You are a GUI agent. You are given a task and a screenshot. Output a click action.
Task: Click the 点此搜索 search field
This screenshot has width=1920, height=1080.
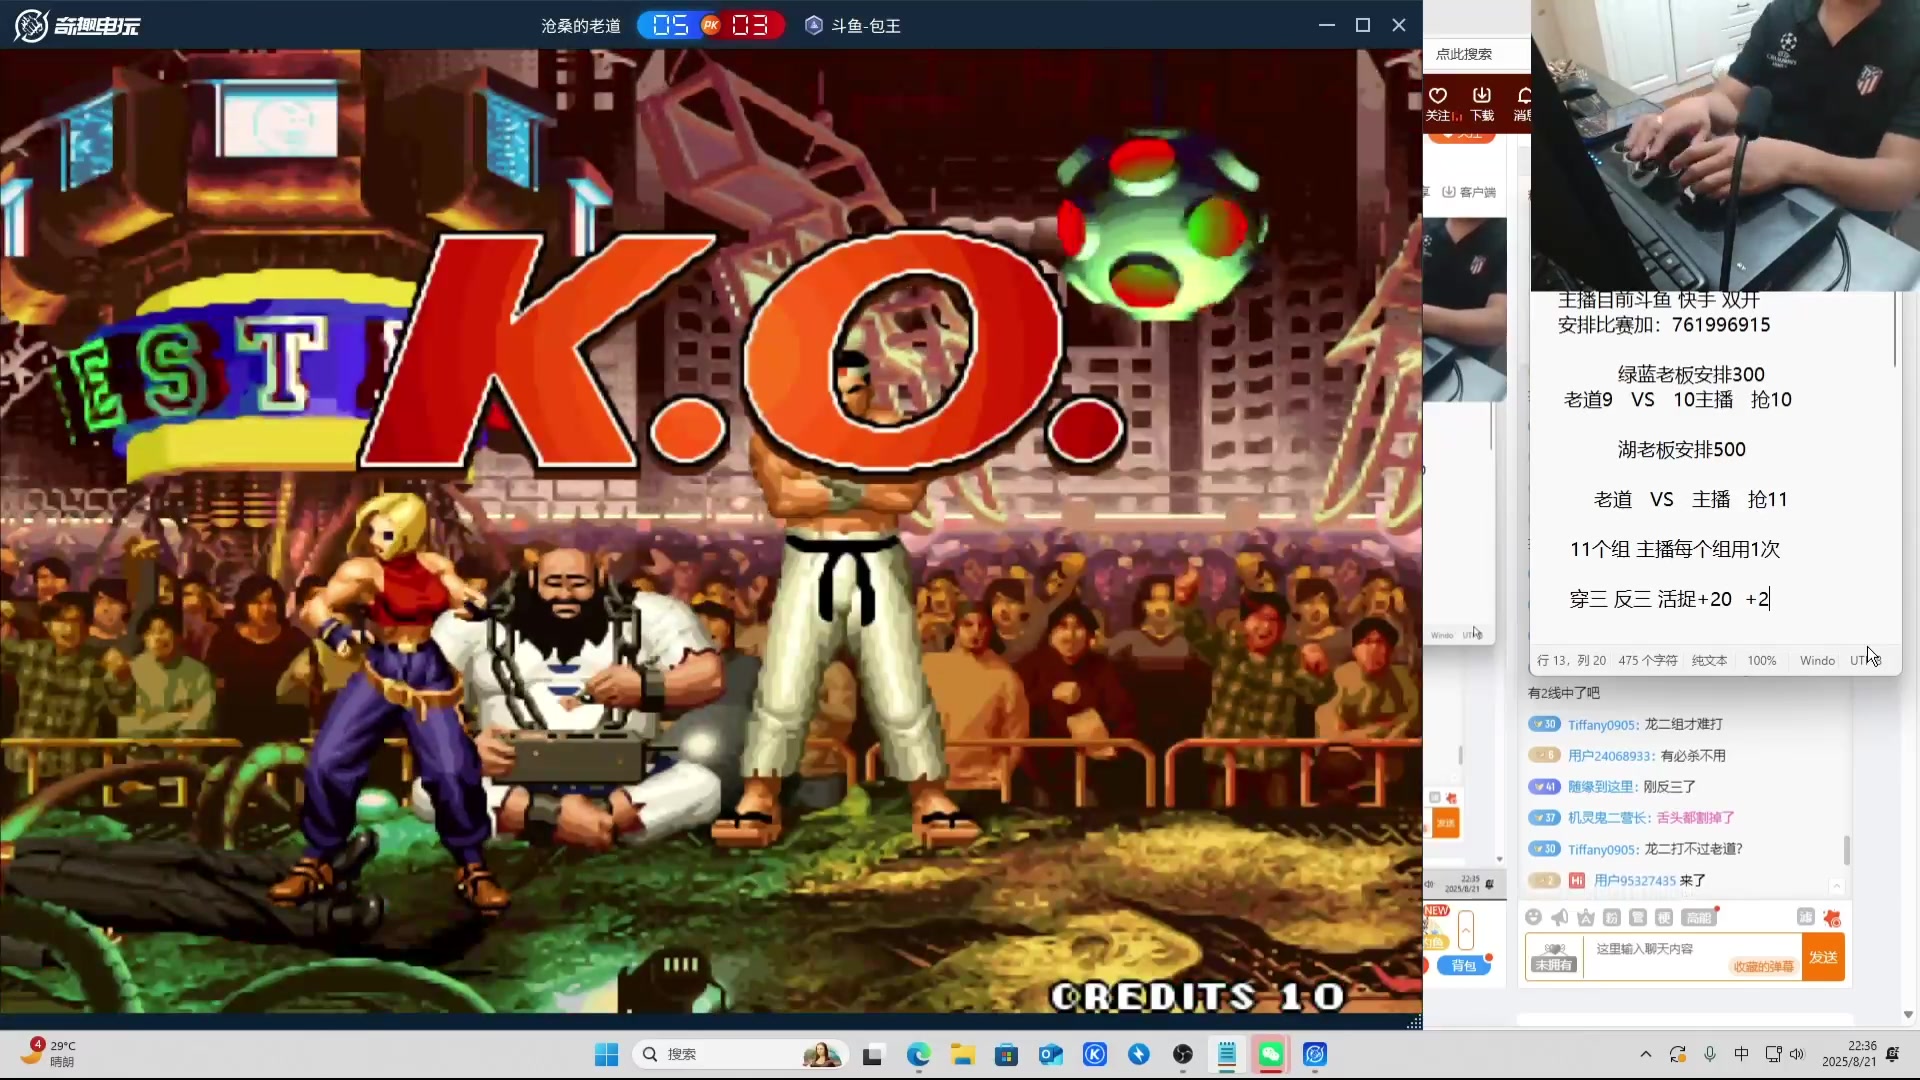click(1477, 54)
